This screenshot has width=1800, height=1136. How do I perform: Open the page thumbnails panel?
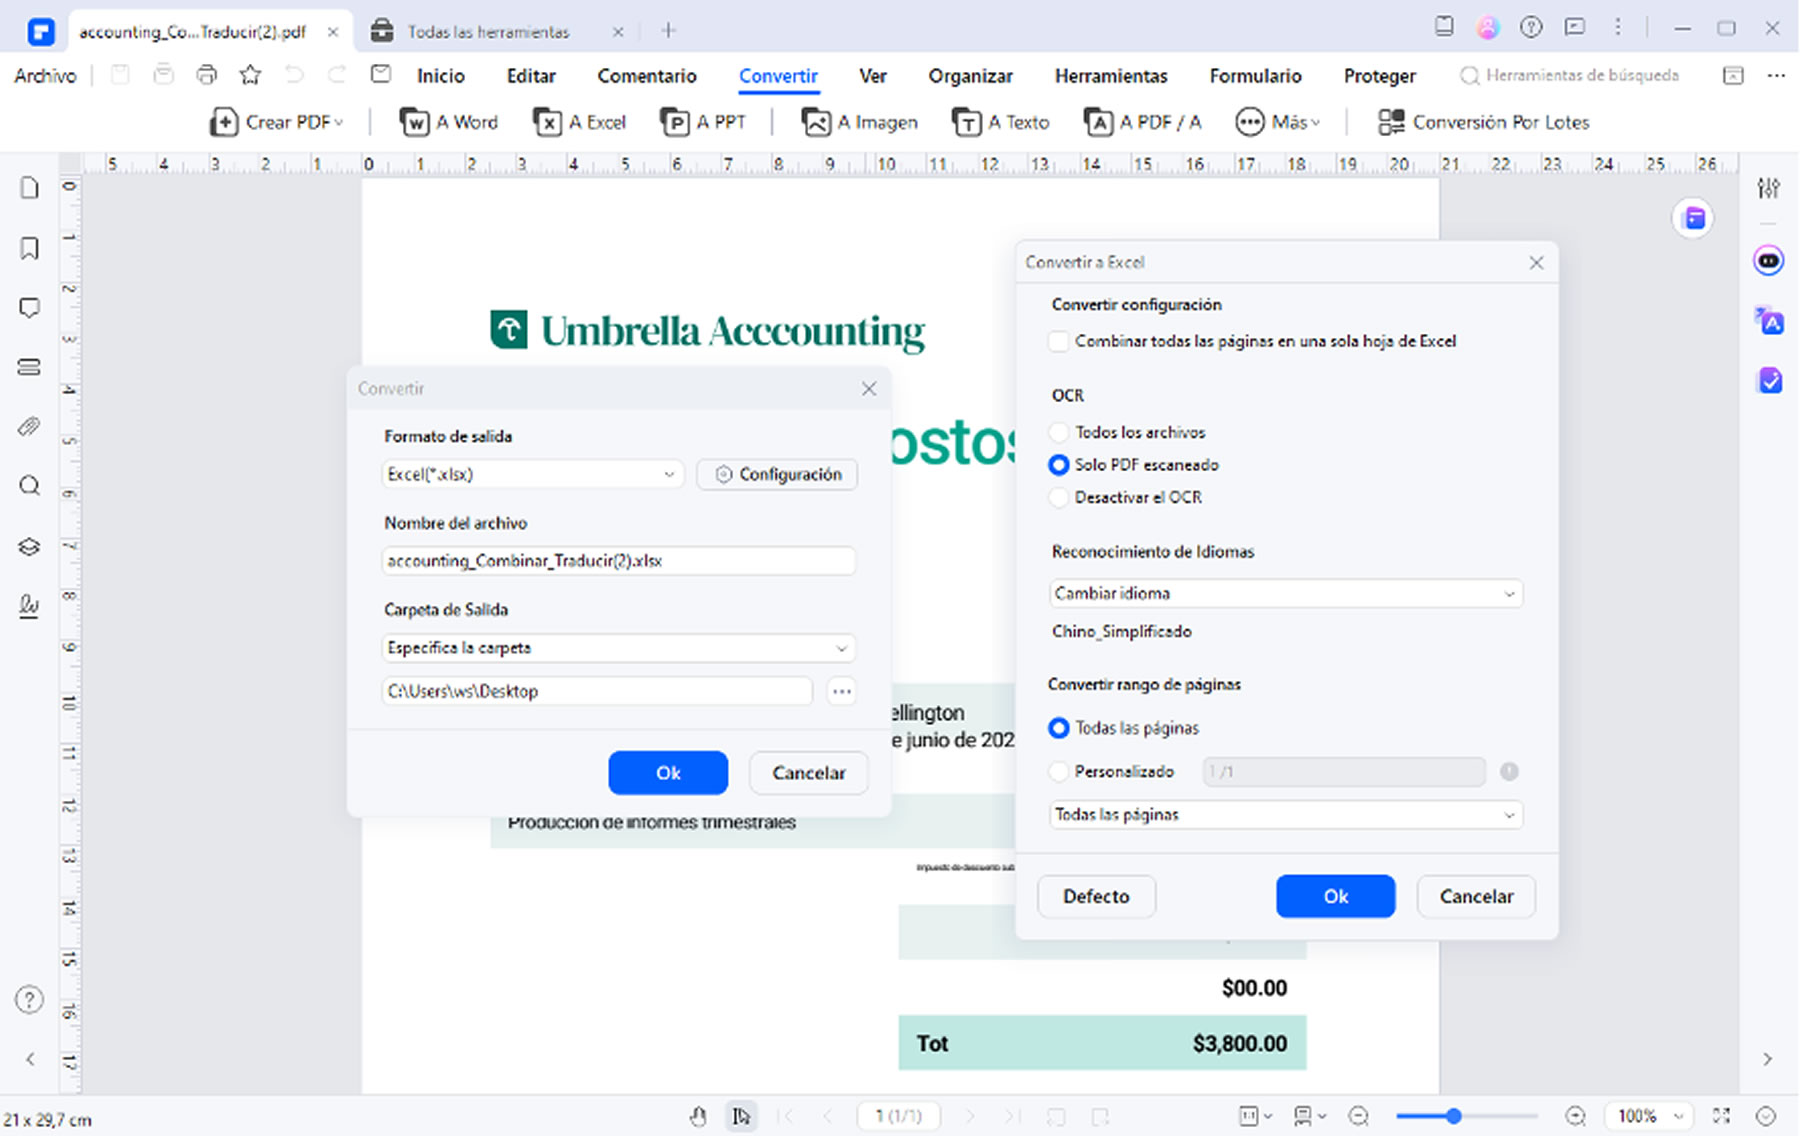29,188
